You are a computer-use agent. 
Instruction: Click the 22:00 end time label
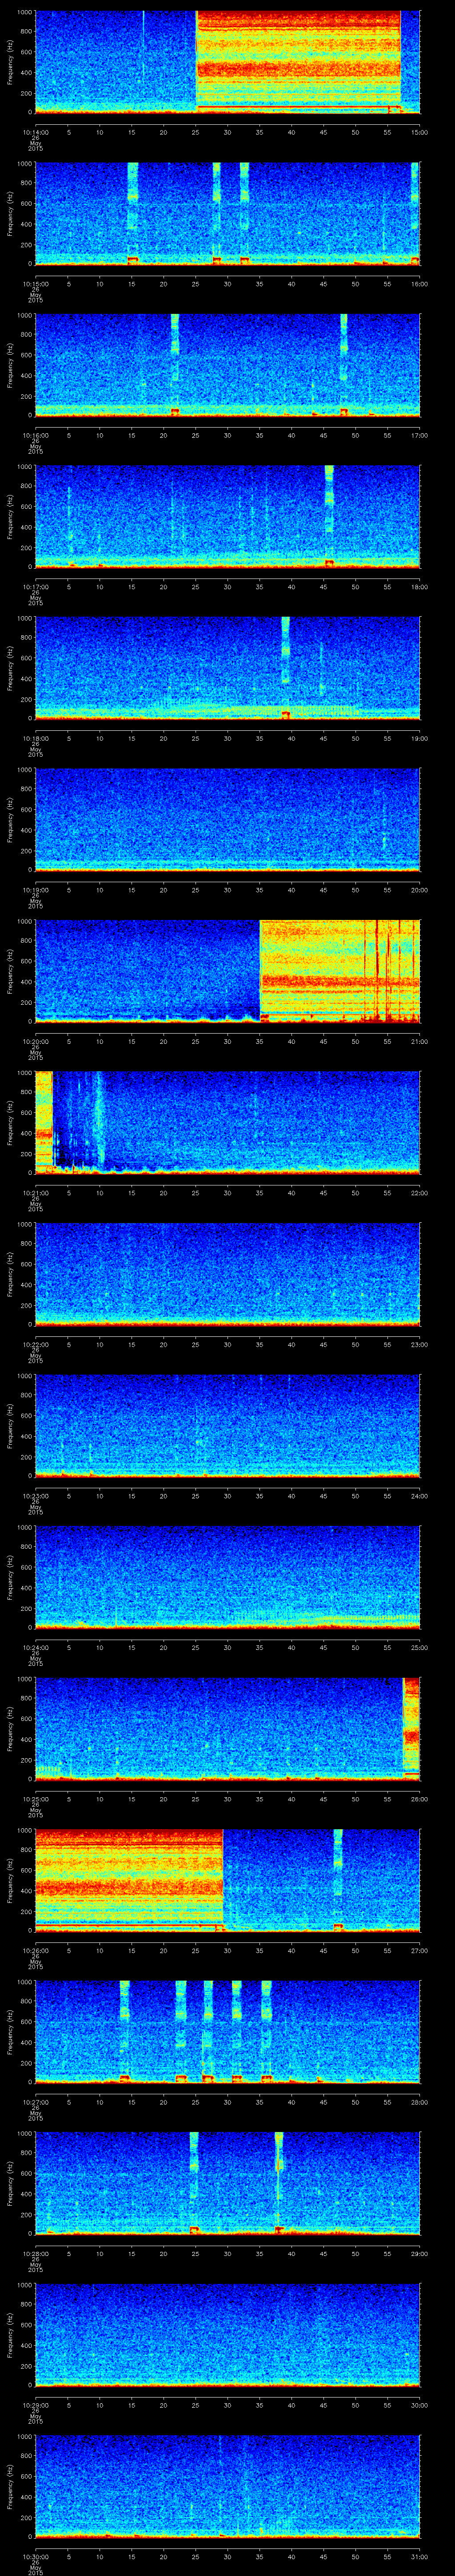419,1193
